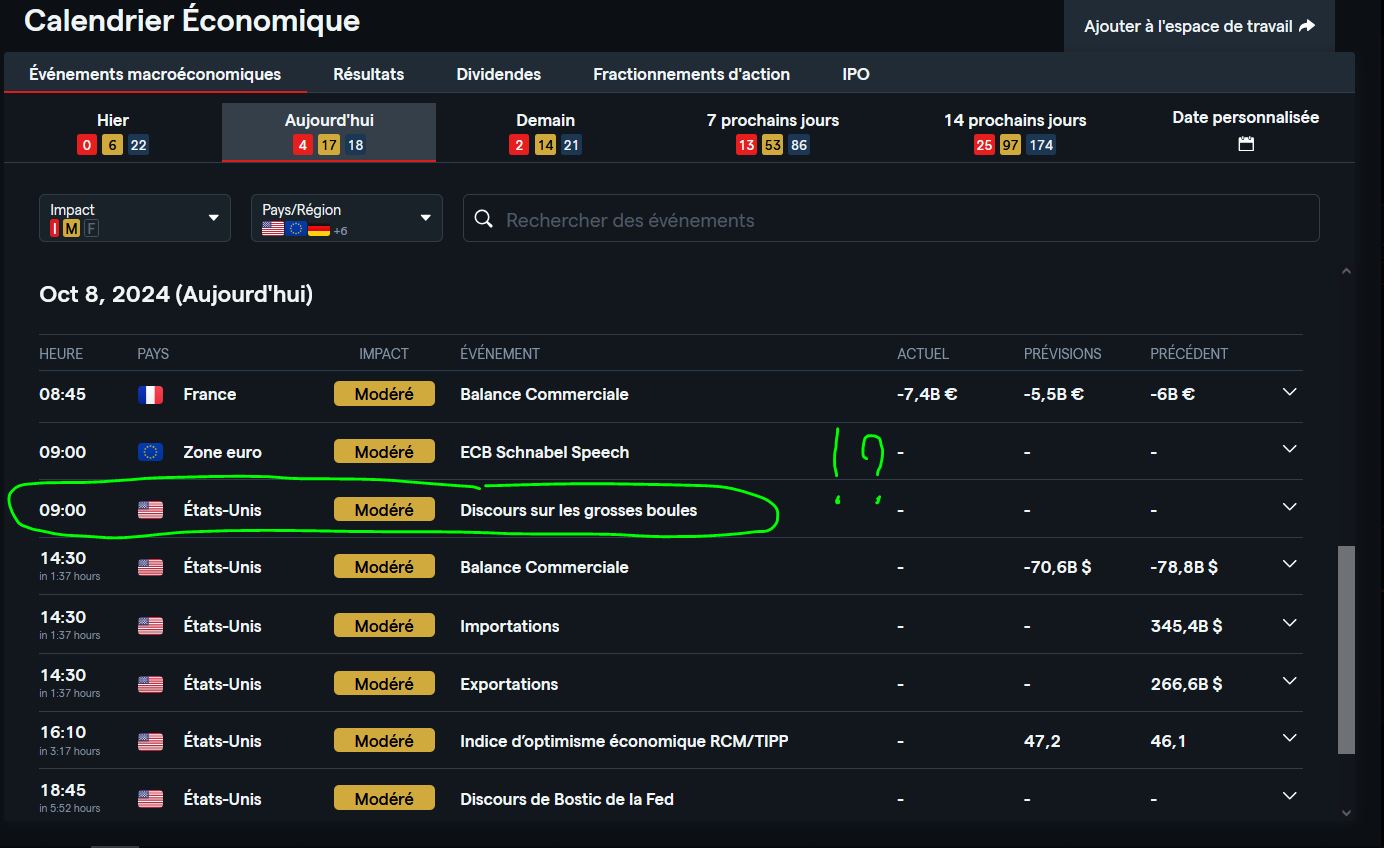Select the 14 prochains jours range

(x=1015, y=132)
